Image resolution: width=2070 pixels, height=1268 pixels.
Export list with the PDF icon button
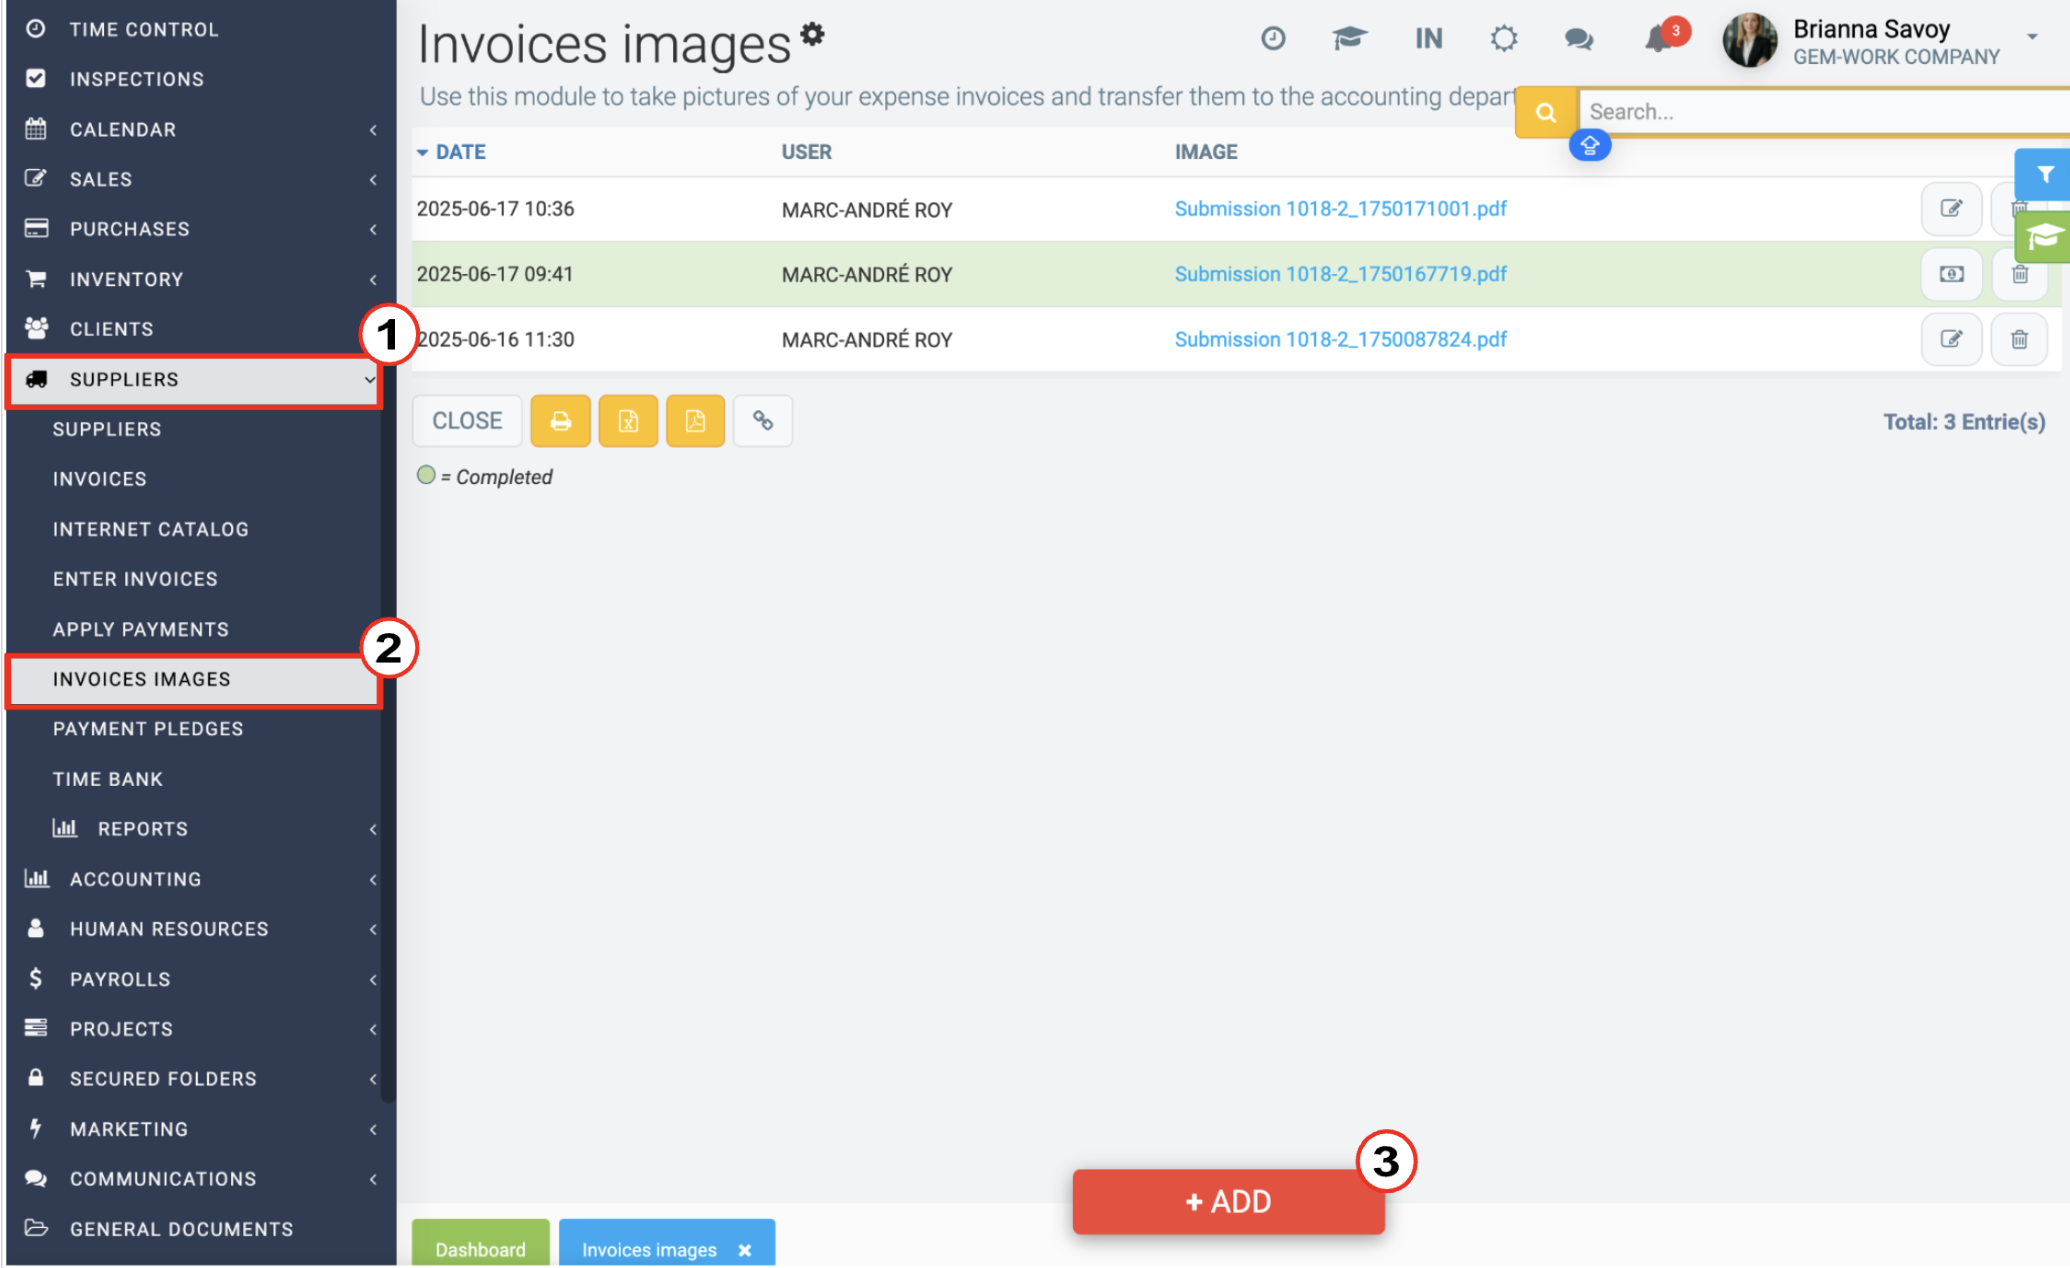695,421
